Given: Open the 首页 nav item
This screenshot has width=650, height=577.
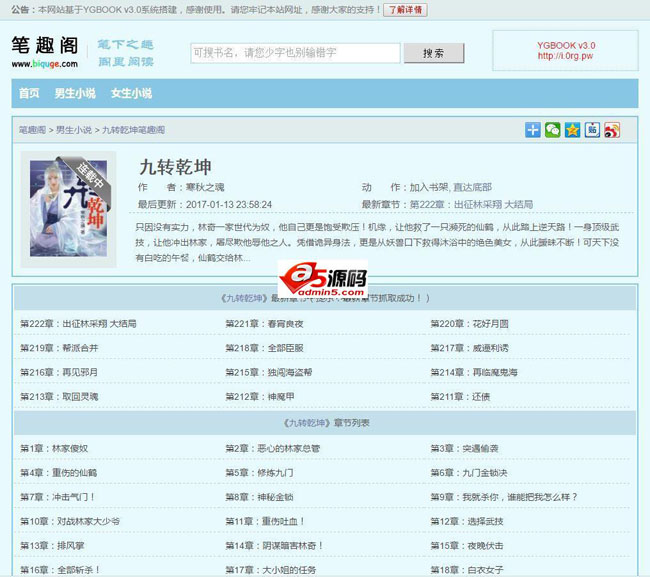Looking at the screenshot, I should (29, 93).
